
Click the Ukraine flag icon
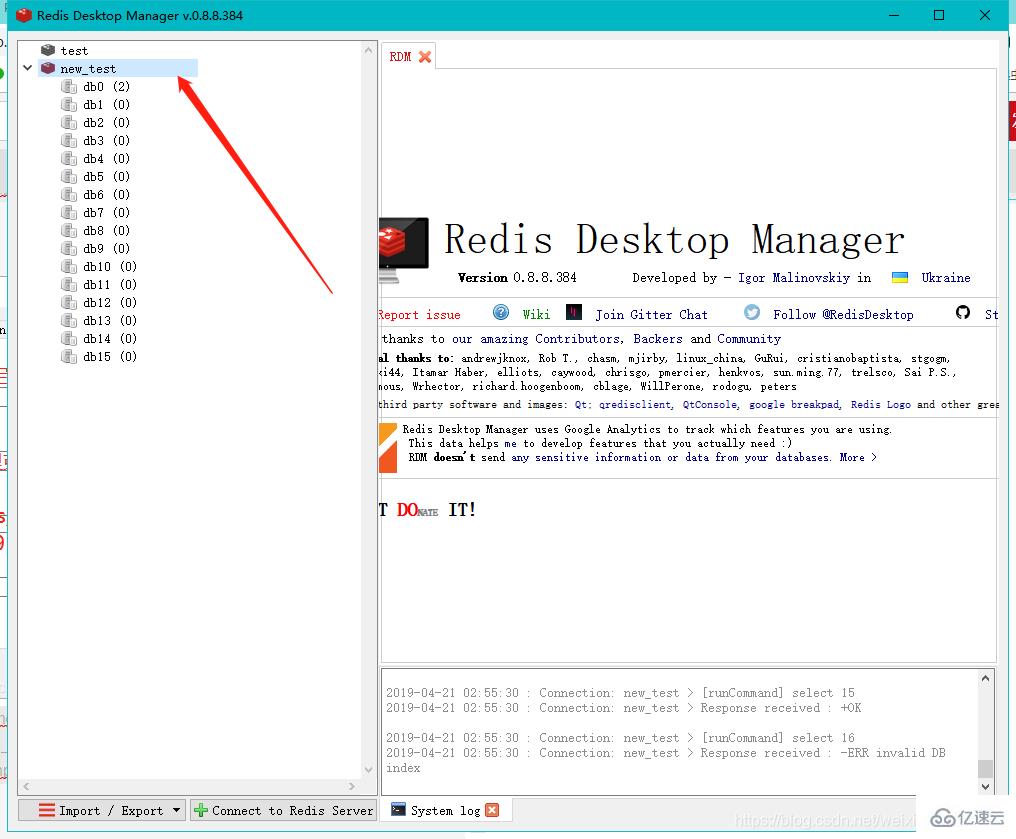901,277
